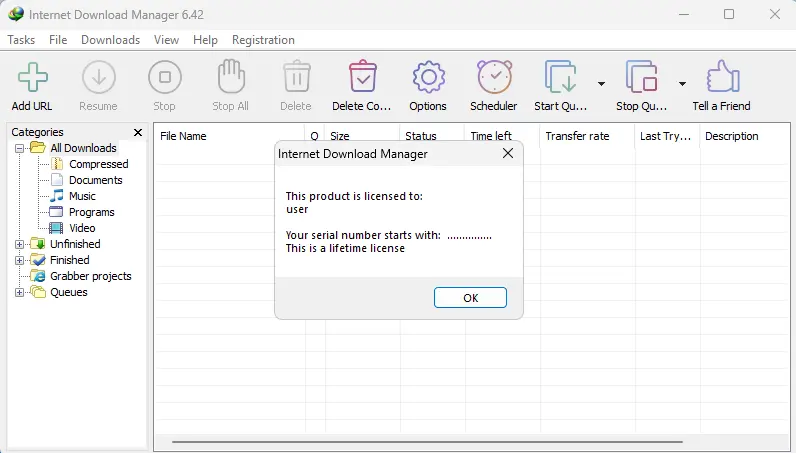The width and height of the screenshot is (796, 453).
Task: Select the Queues category
Action: pos(69,293)
